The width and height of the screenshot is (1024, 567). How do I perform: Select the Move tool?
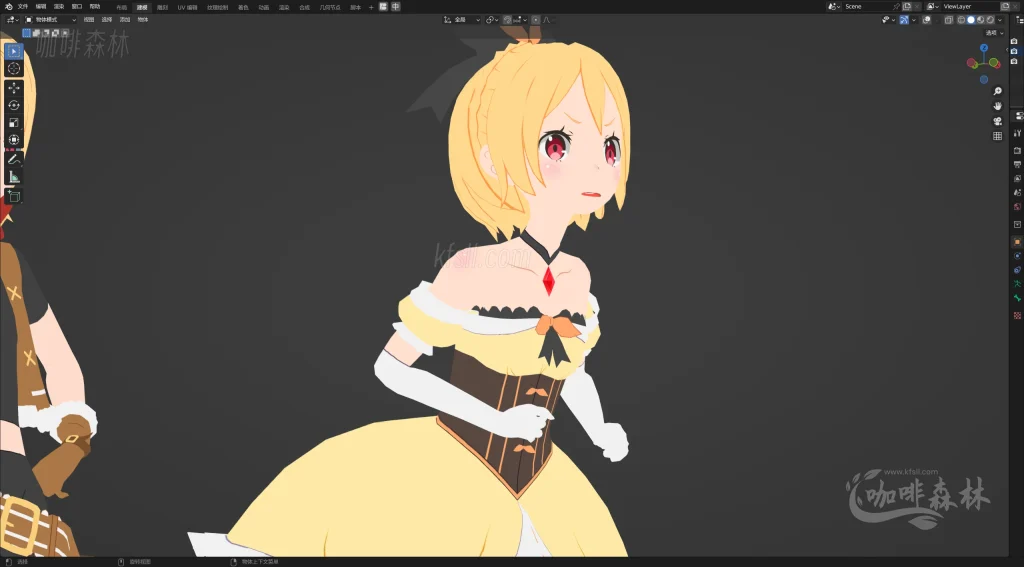[14, 88]
